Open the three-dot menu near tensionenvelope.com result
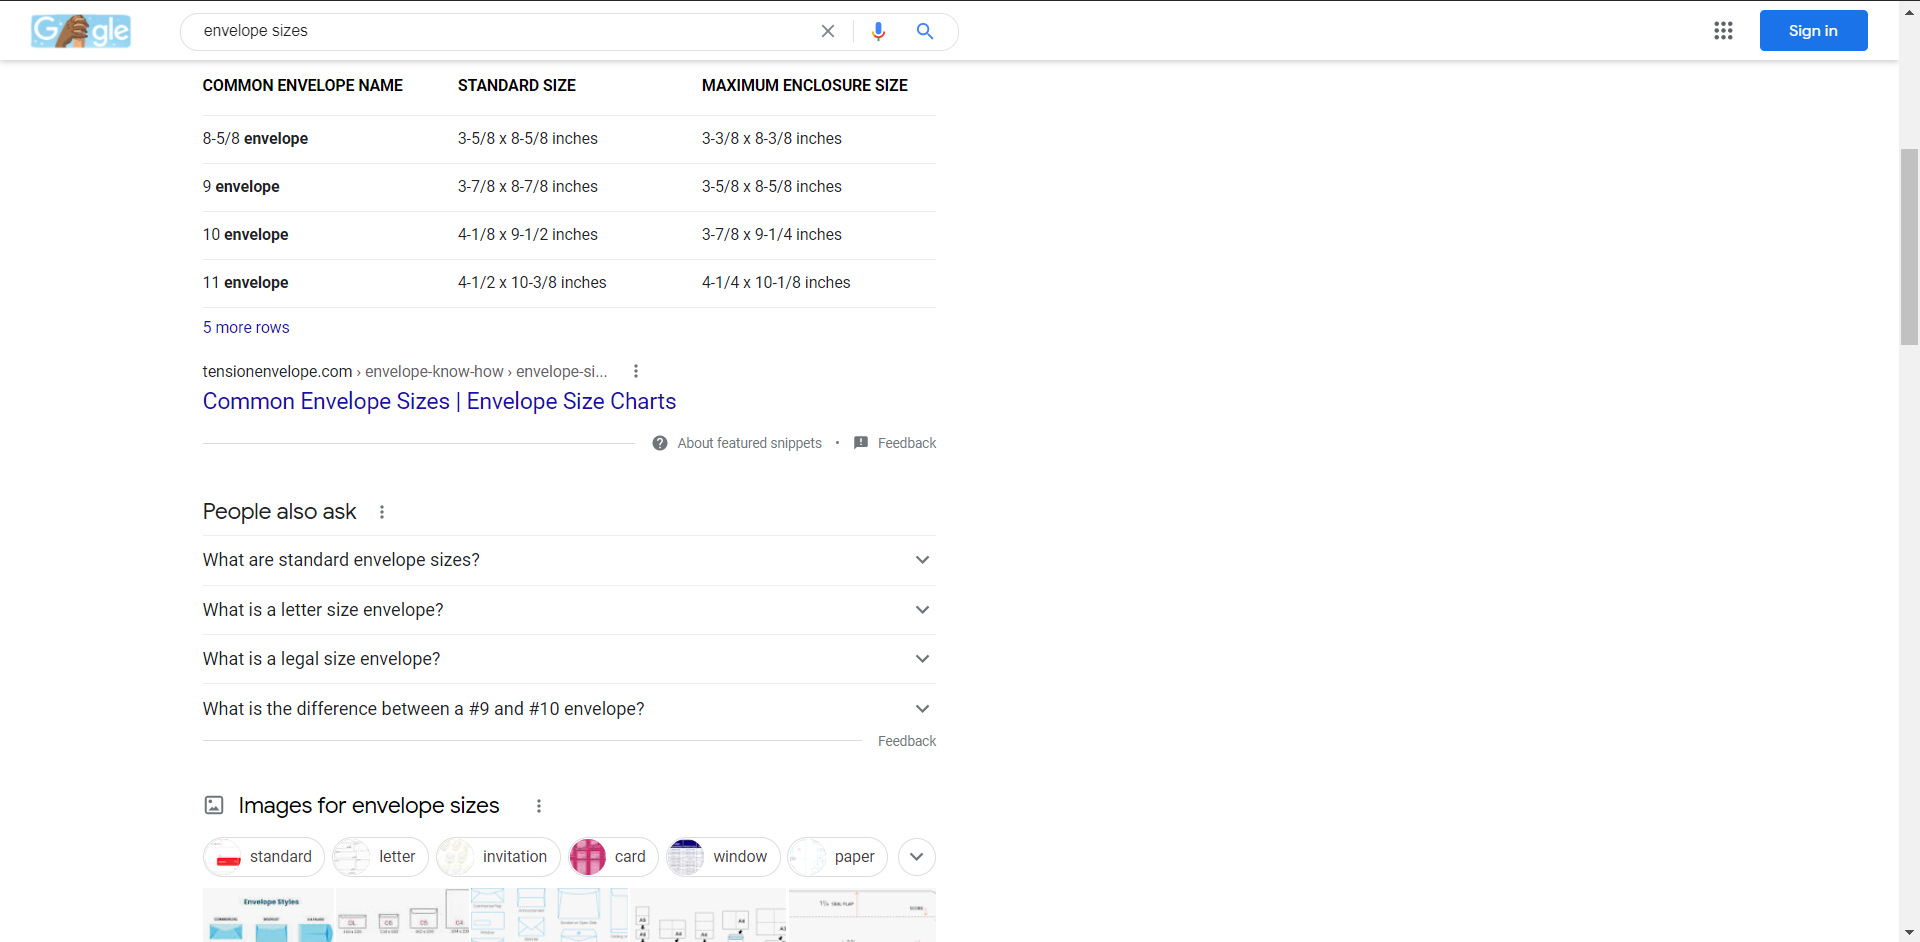This screenshot has height=942, width=1920. tap(635, 370)
